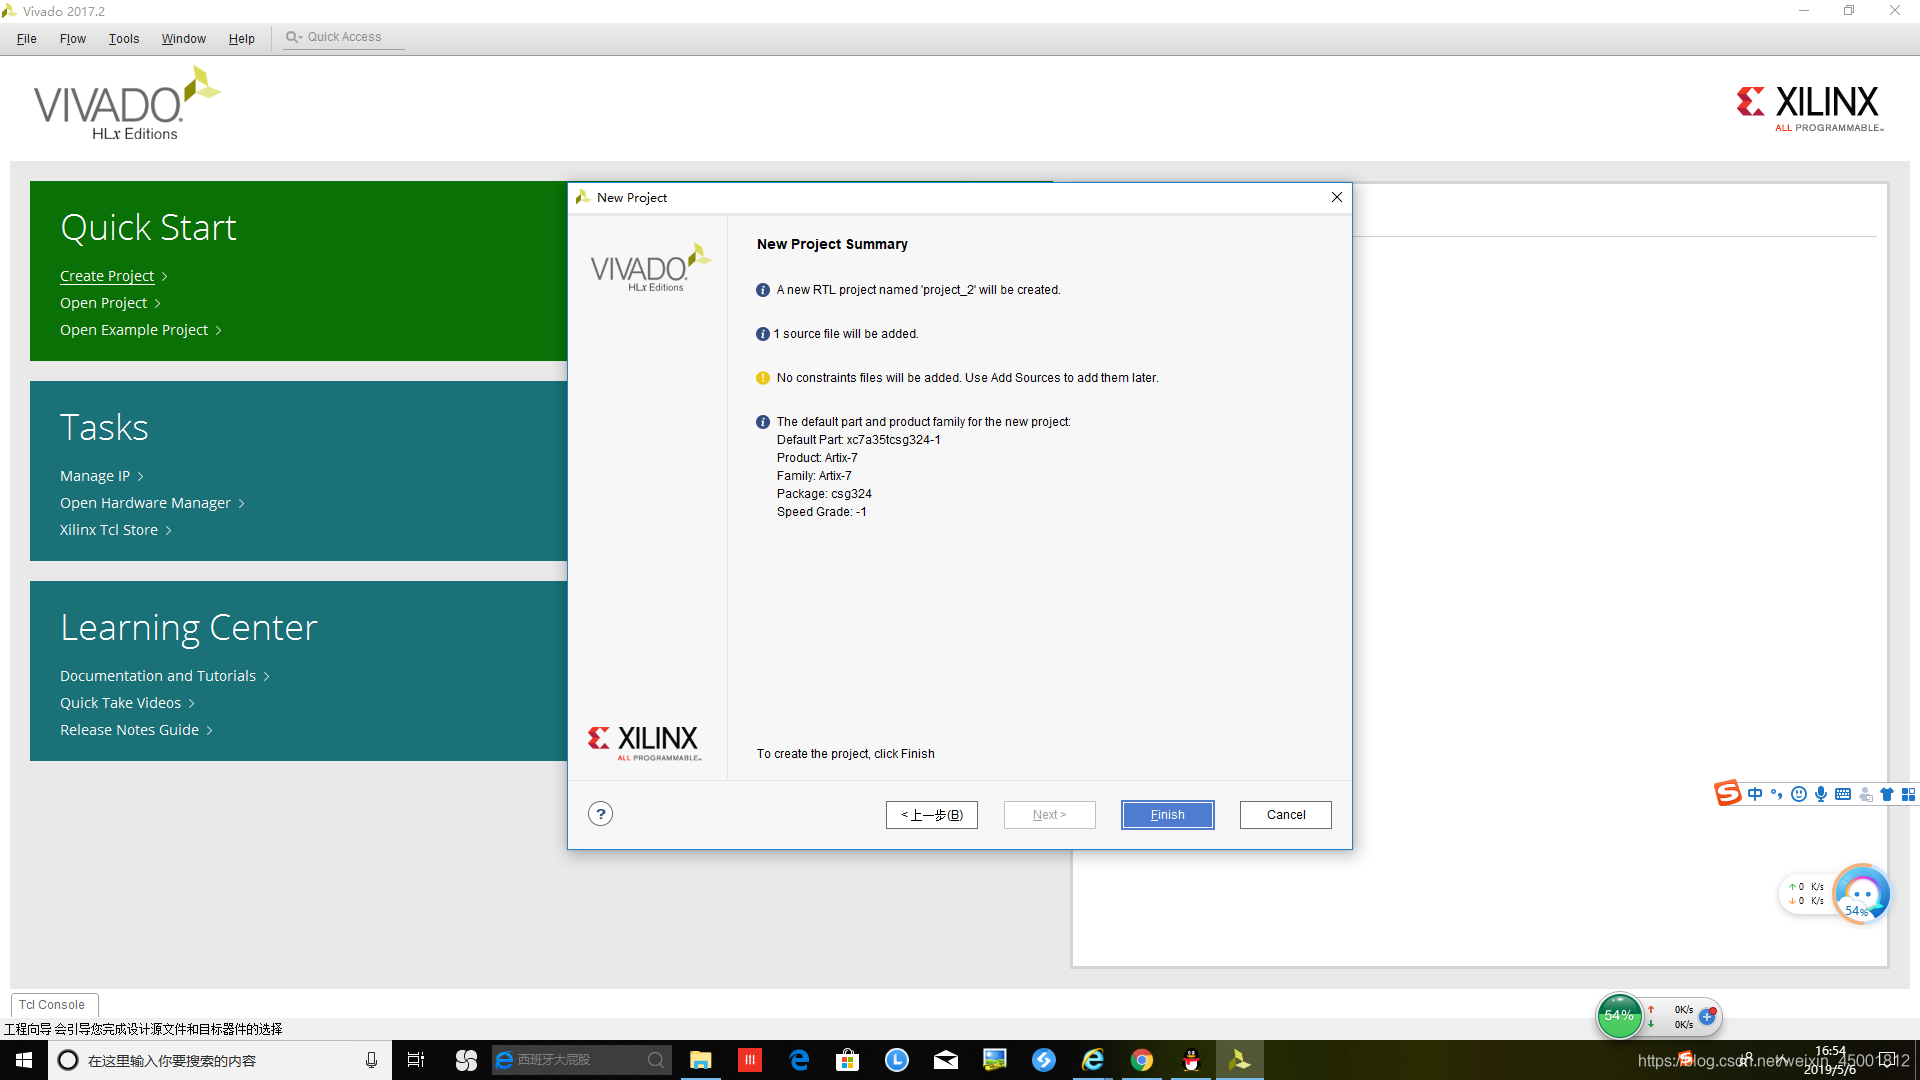Go back with the 上一步 button
The width and height of the screenshot is (1920, 1080).
[x=931, y=815]
